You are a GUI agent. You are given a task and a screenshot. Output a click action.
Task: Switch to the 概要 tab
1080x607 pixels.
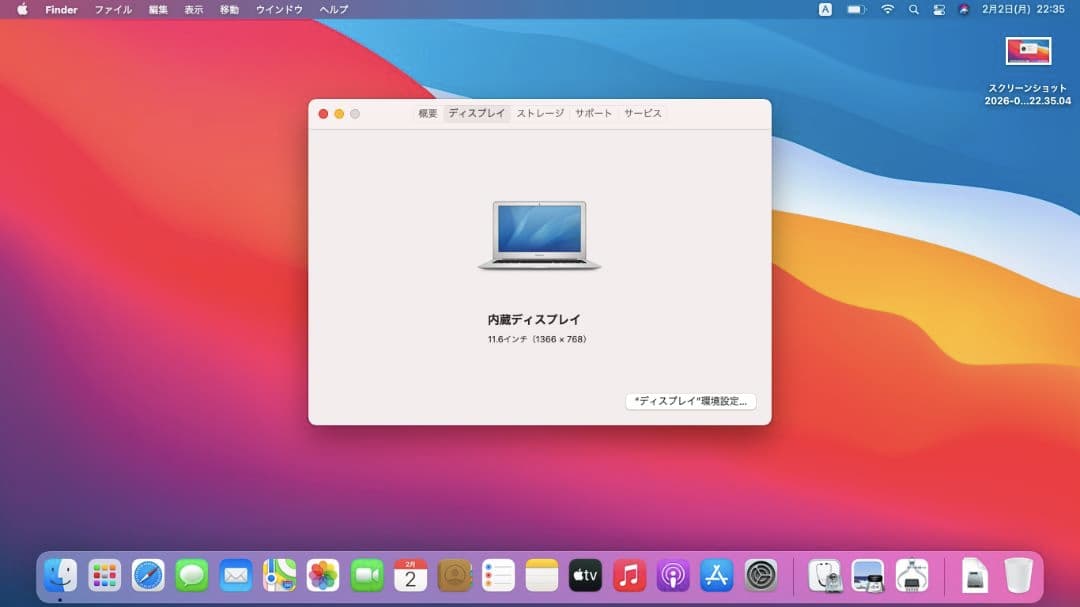coord(427,113)
